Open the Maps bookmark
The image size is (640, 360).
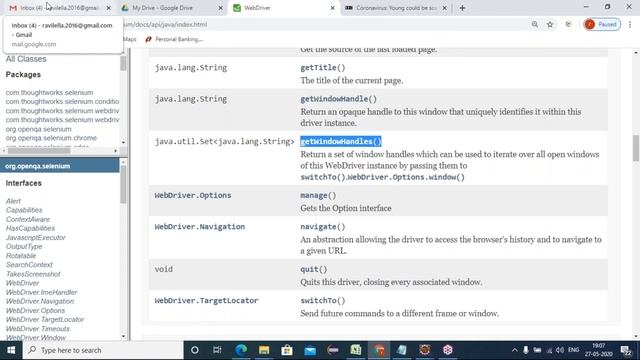pos(130,39)
